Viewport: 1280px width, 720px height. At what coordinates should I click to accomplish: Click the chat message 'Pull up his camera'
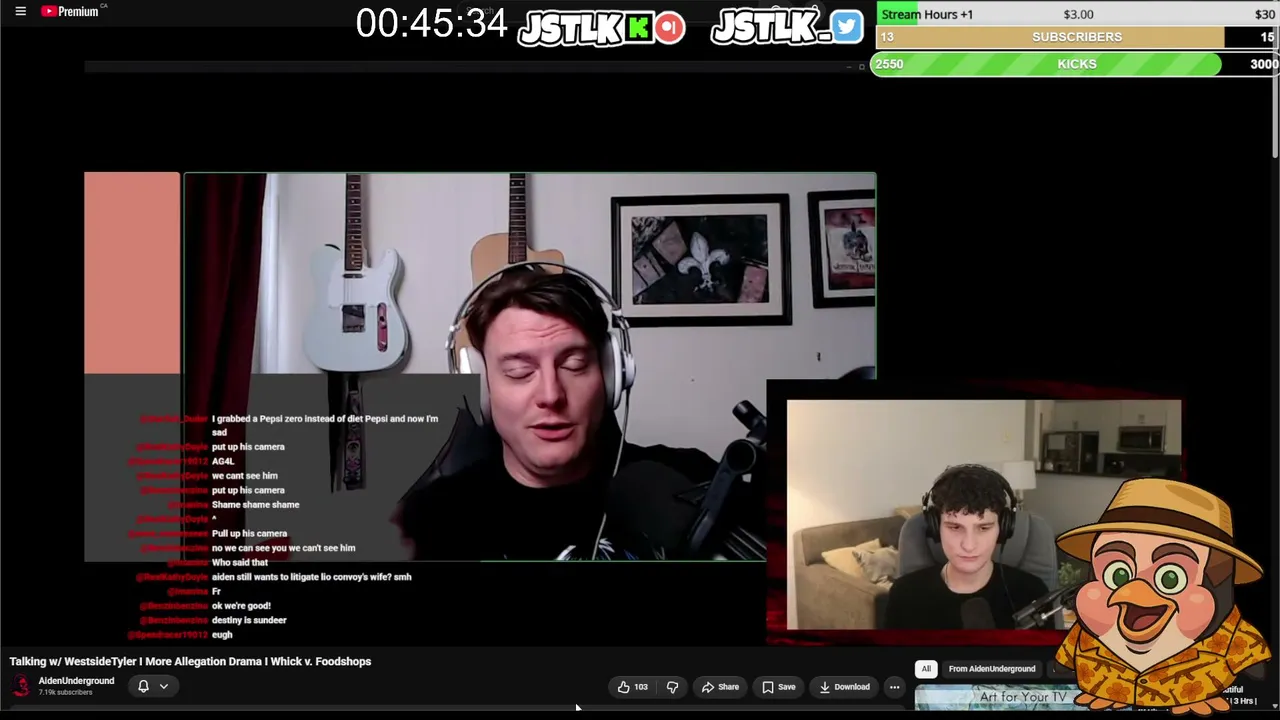(x=249, y=534)
